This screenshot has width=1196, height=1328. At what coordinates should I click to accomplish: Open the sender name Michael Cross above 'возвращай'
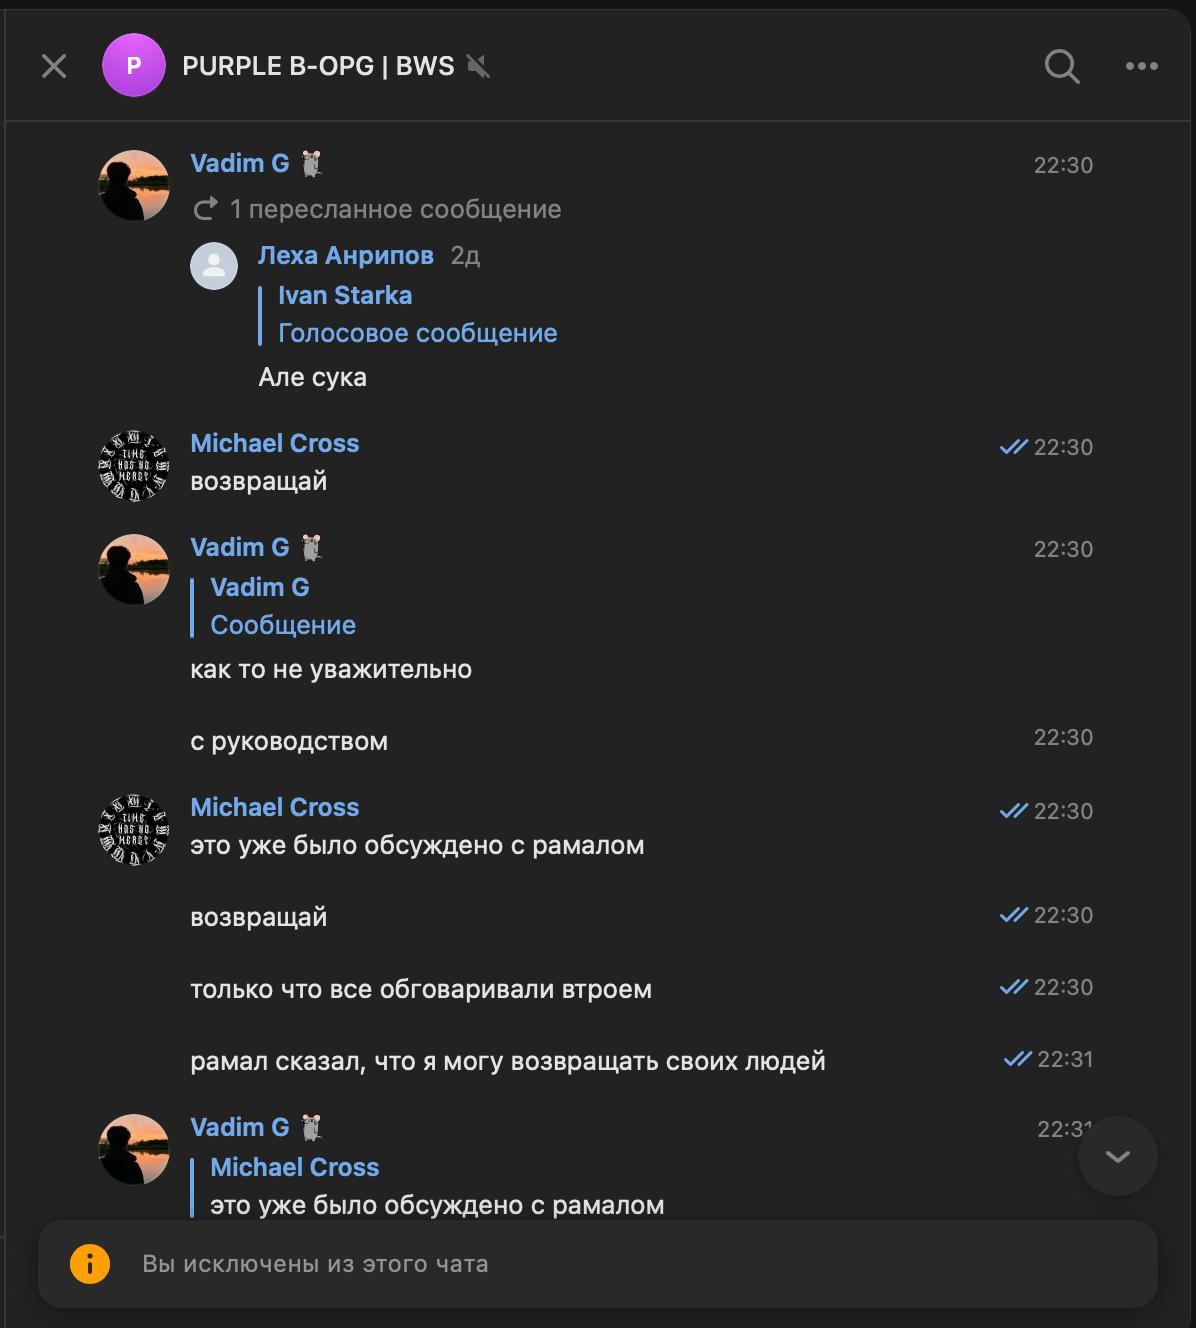[274, 443]
